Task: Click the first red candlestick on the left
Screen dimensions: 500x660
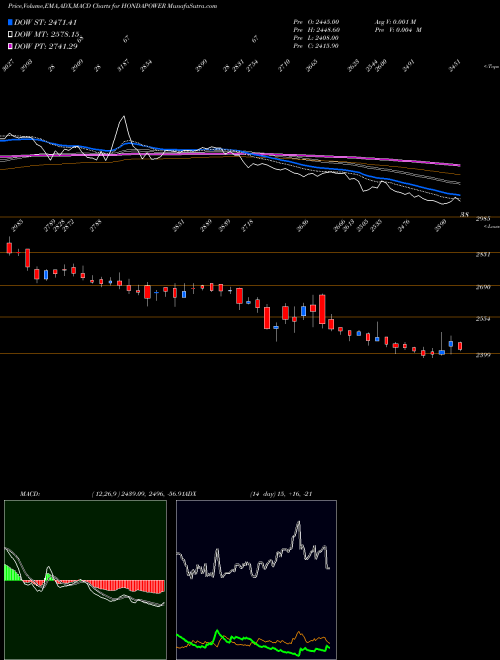Action: pyautogui.click(x=9, y=248)
